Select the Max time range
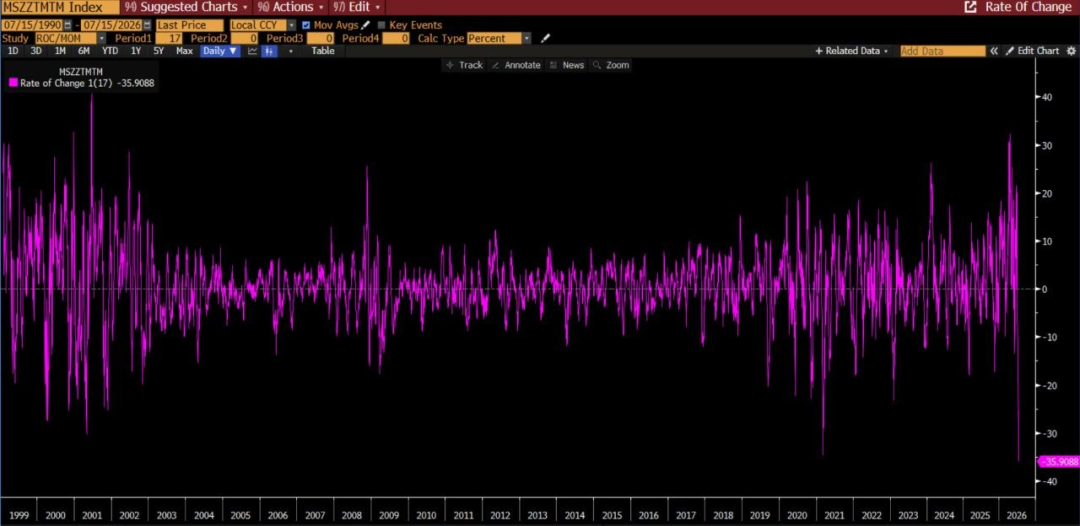Screen dimensions: 1080x526 (x=184, y=51)
